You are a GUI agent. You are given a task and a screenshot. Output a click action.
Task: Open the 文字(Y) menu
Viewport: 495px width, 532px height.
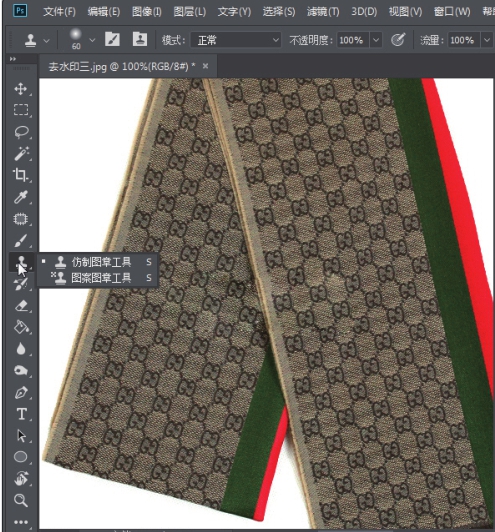234,12
